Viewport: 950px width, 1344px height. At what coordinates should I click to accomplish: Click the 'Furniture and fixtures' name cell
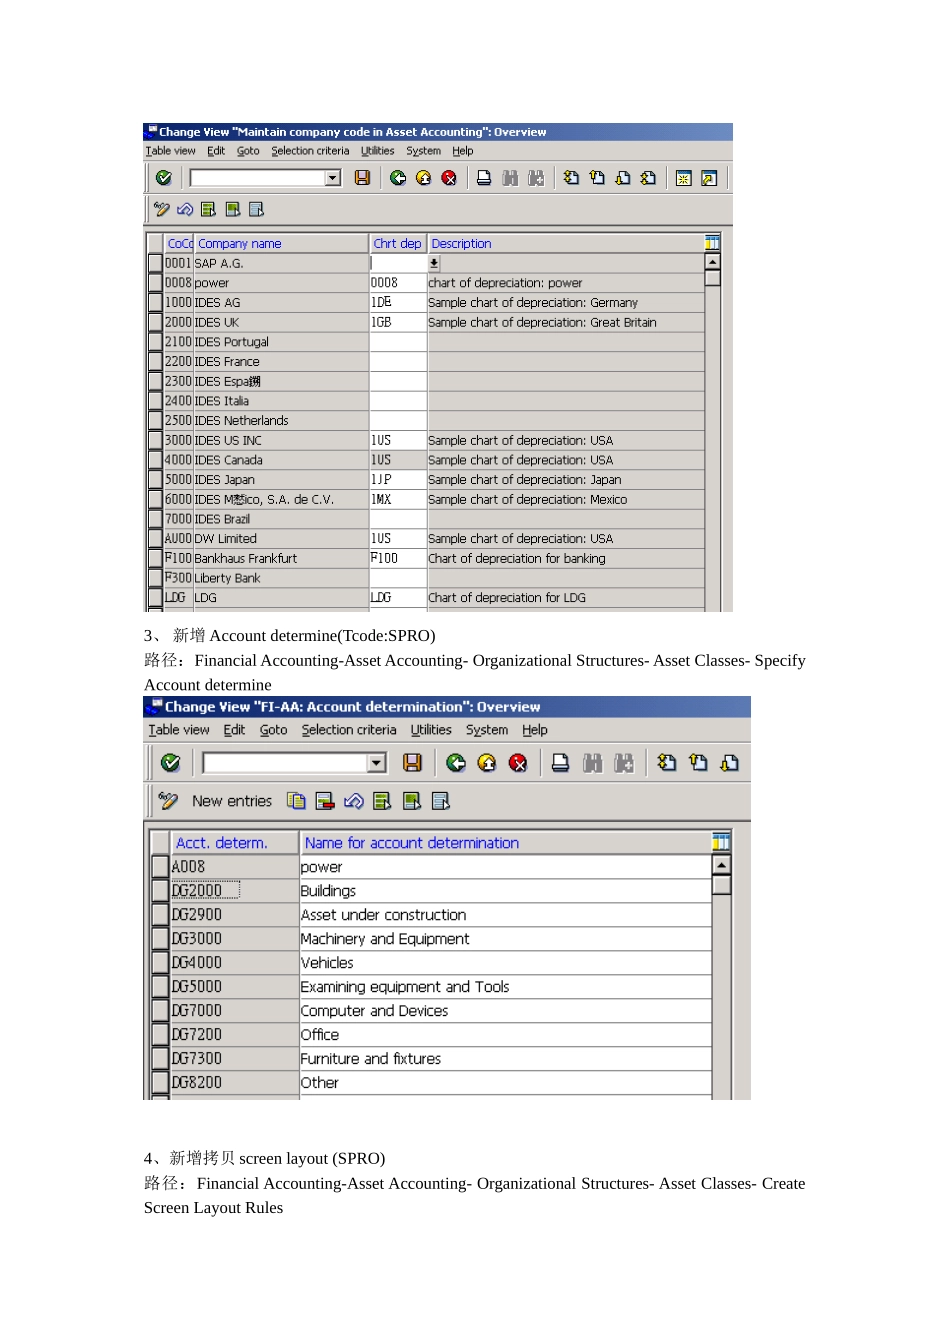(505, 1059)
